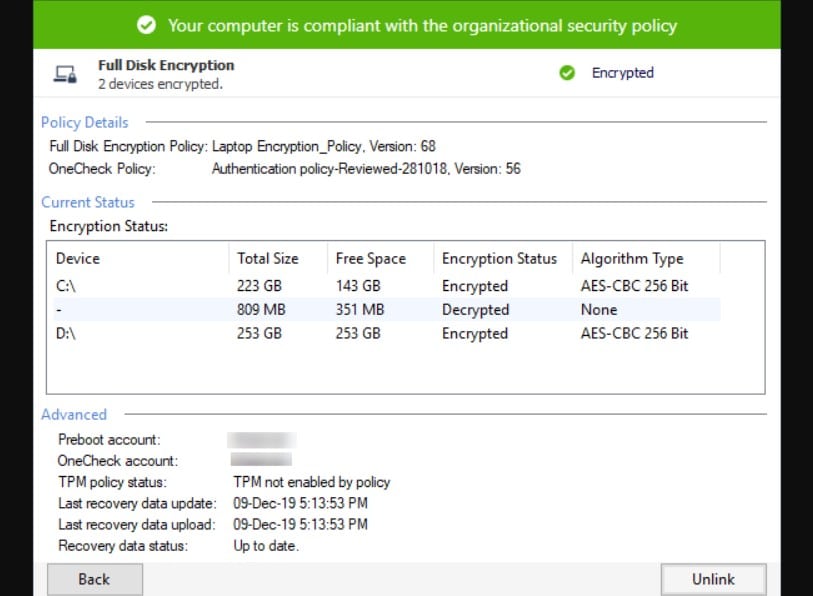Click the Last recovery data update timestamp

[301, 503]
